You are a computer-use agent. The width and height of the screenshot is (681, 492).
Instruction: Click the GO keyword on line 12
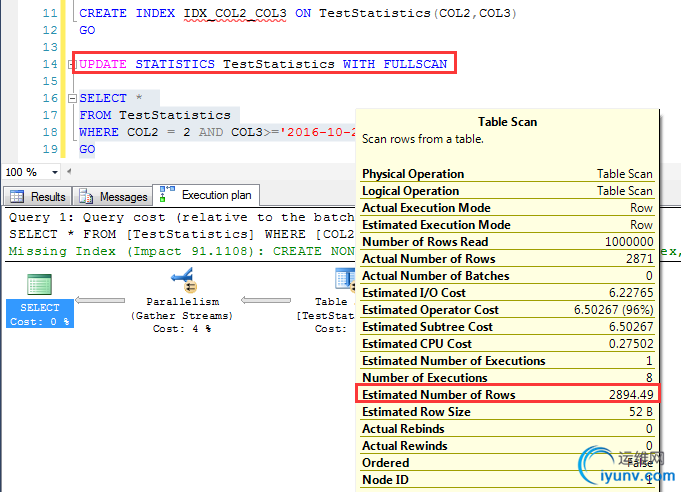[x=87, y=30]
